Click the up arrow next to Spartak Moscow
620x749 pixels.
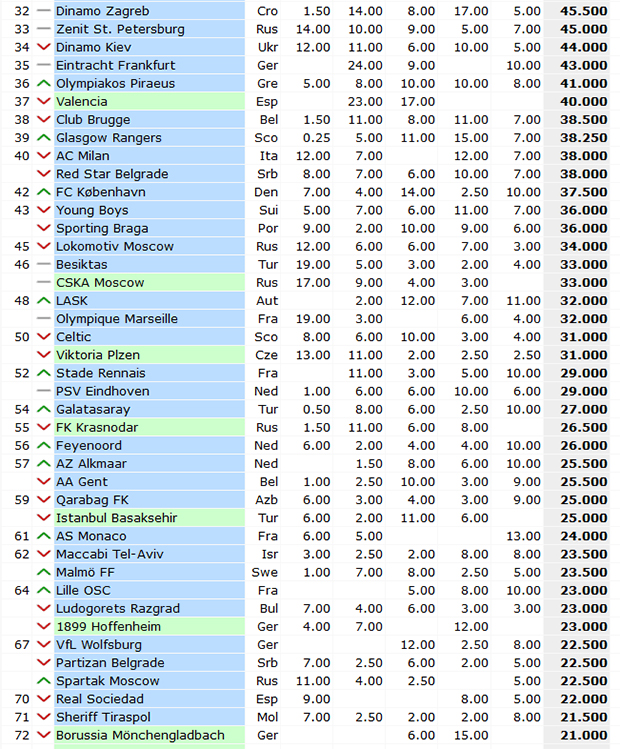tap(43, 681)
